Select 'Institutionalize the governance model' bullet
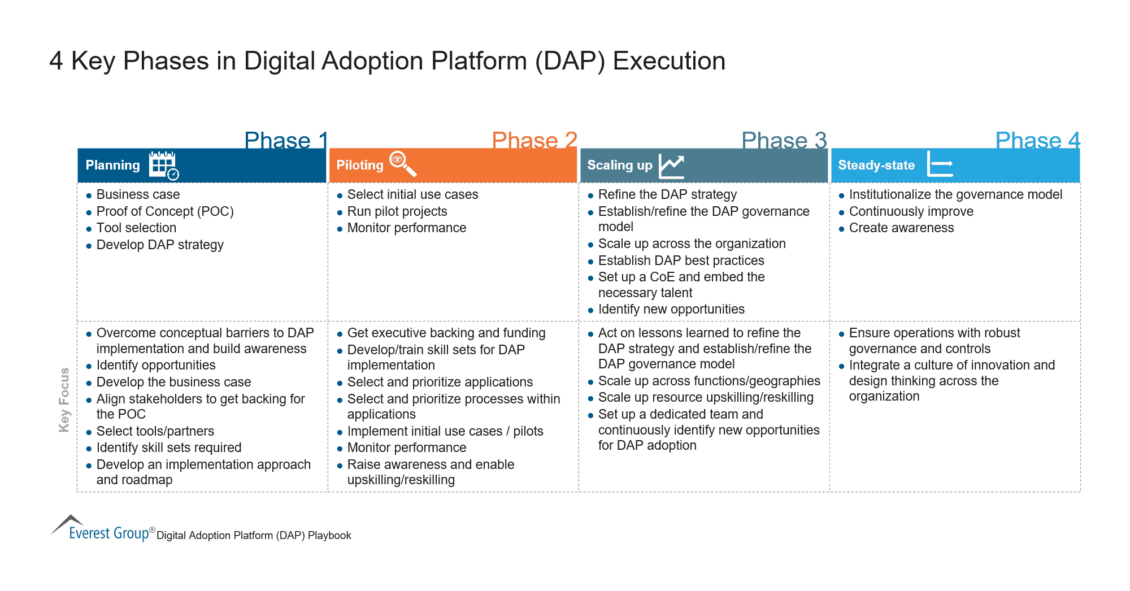The image size is (1130, 591). (x=956, y=195)
